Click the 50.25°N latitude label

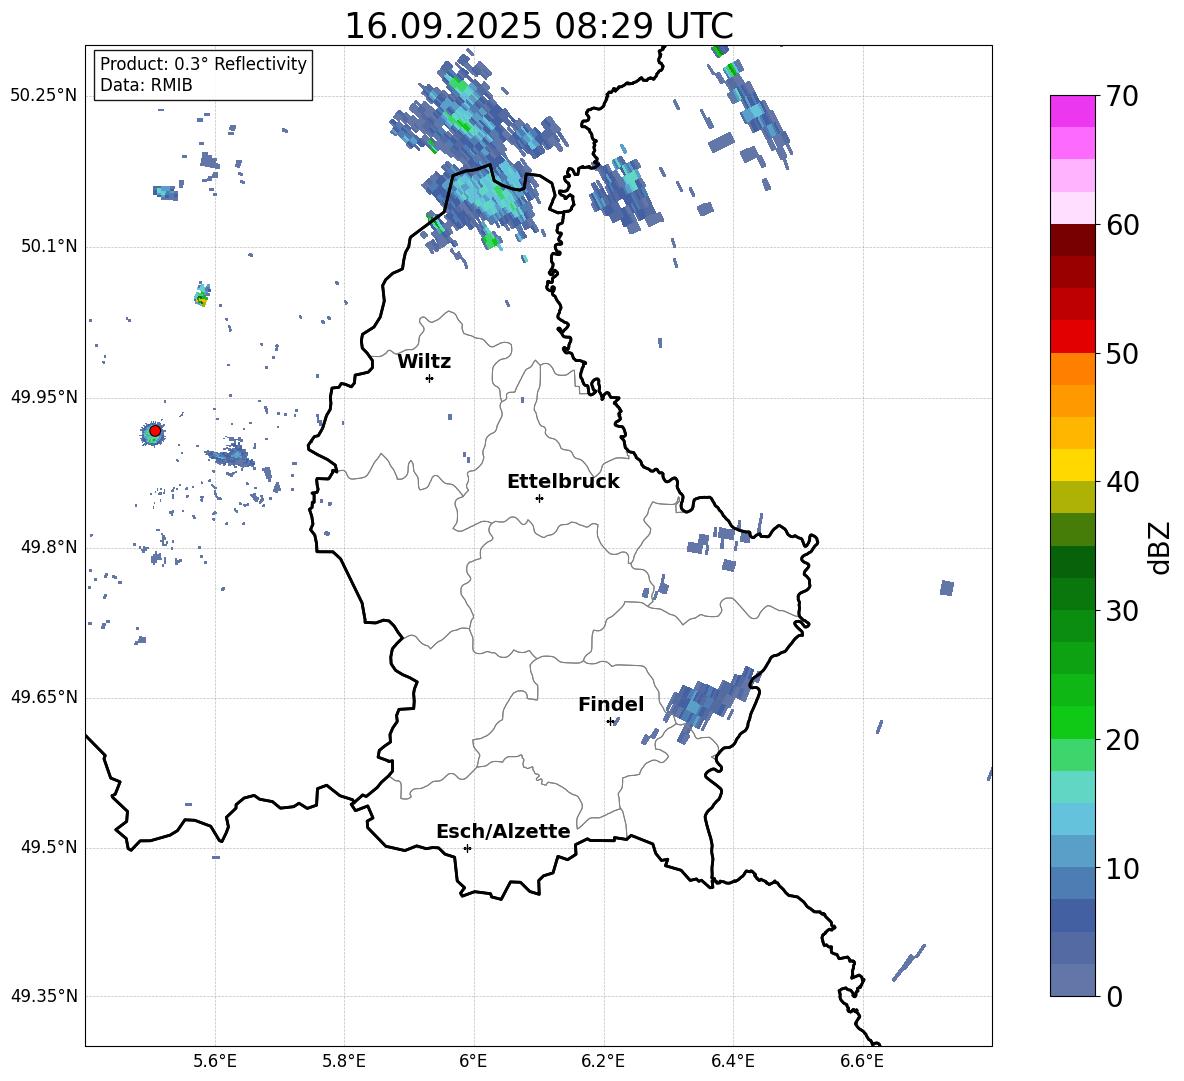tap(44, 96)
